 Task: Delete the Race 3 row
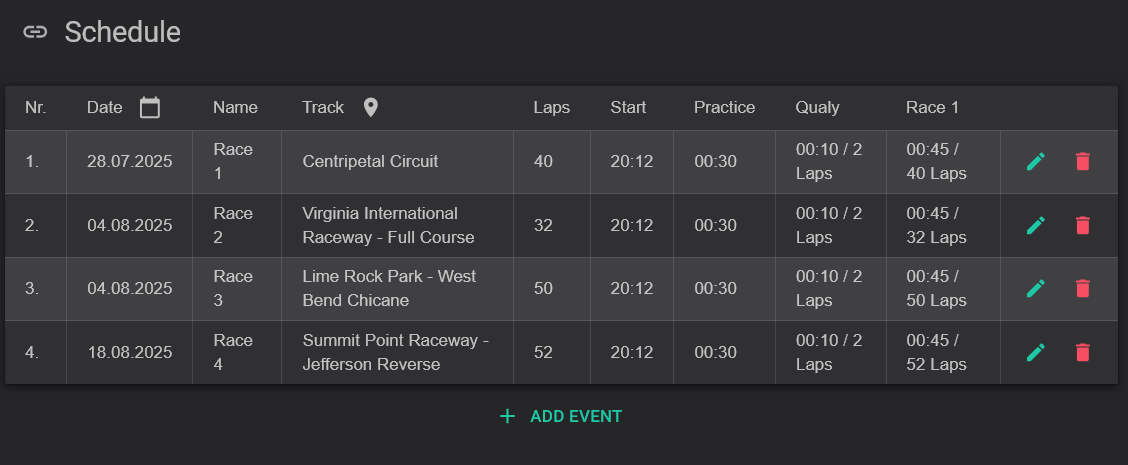[x=1083, y=289]
